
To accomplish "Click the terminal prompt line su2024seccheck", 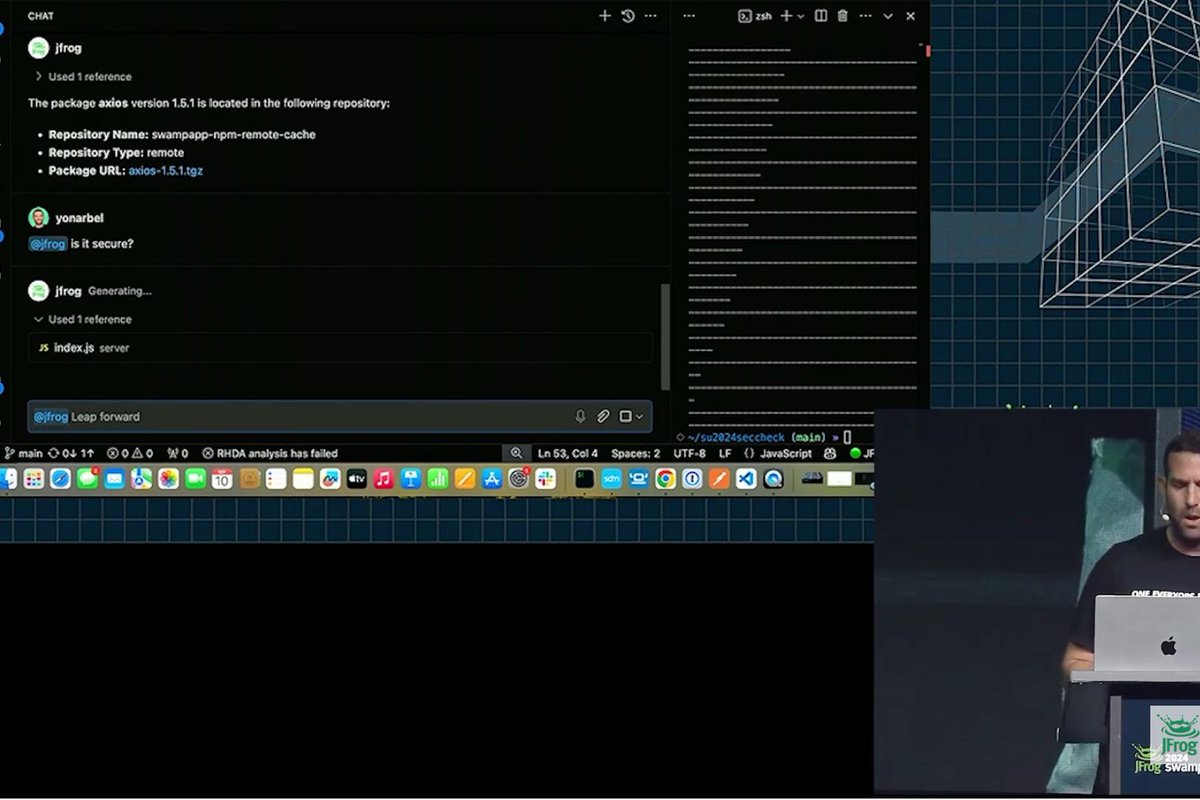I will pyautogui.click(x=768, y=437).
